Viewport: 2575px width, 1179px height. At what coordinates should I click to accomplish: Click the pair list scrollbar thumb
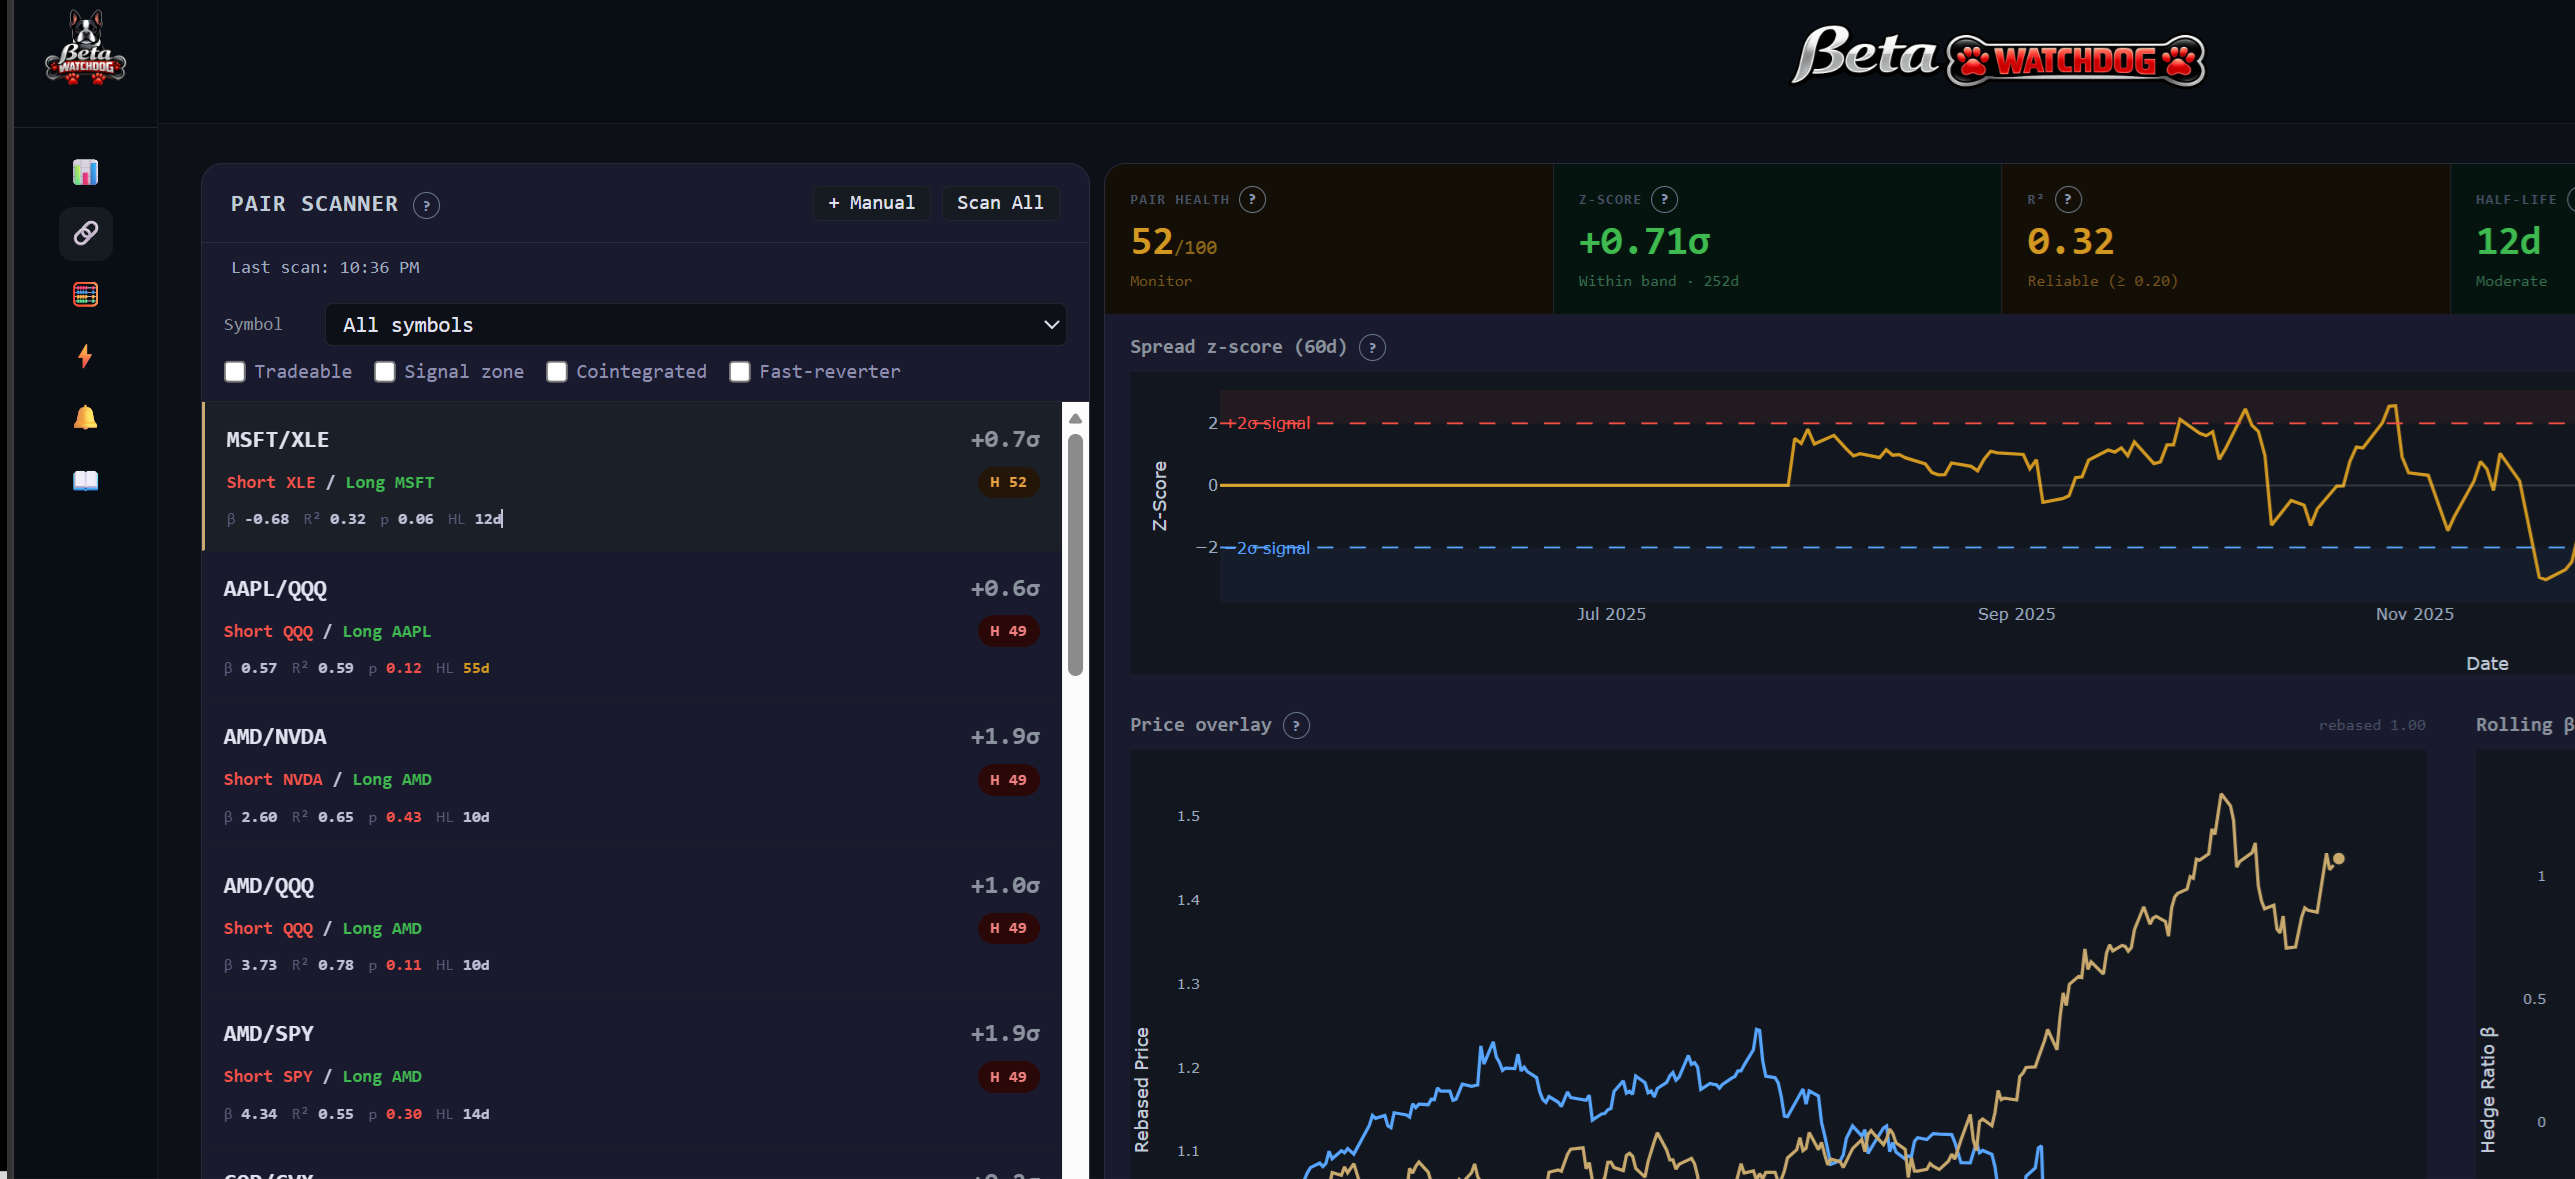tap(1075, 555)
